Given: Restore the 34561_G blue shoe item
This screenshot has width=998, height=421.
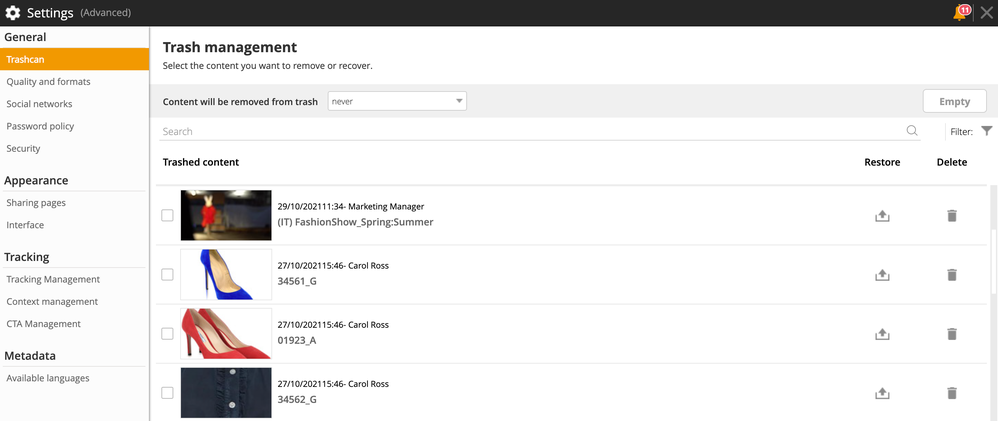Looking at the screenshot, I should 882,275.
